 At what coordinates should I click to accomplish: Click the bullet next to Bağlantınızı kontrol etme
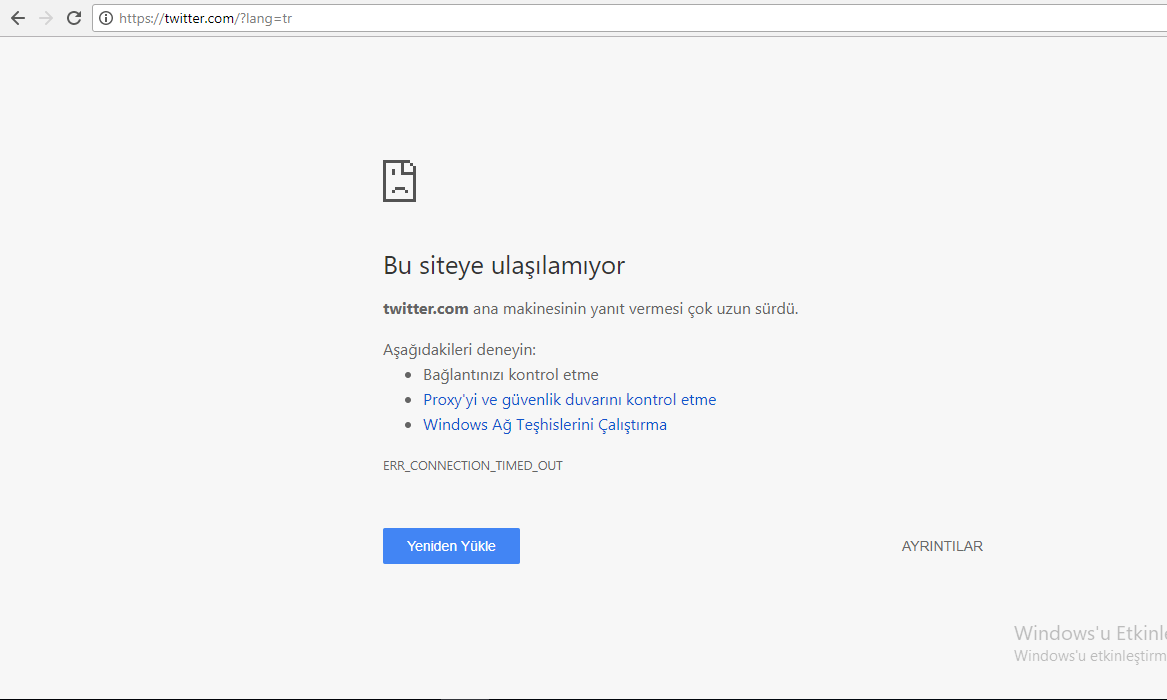(x=408, y=374)
